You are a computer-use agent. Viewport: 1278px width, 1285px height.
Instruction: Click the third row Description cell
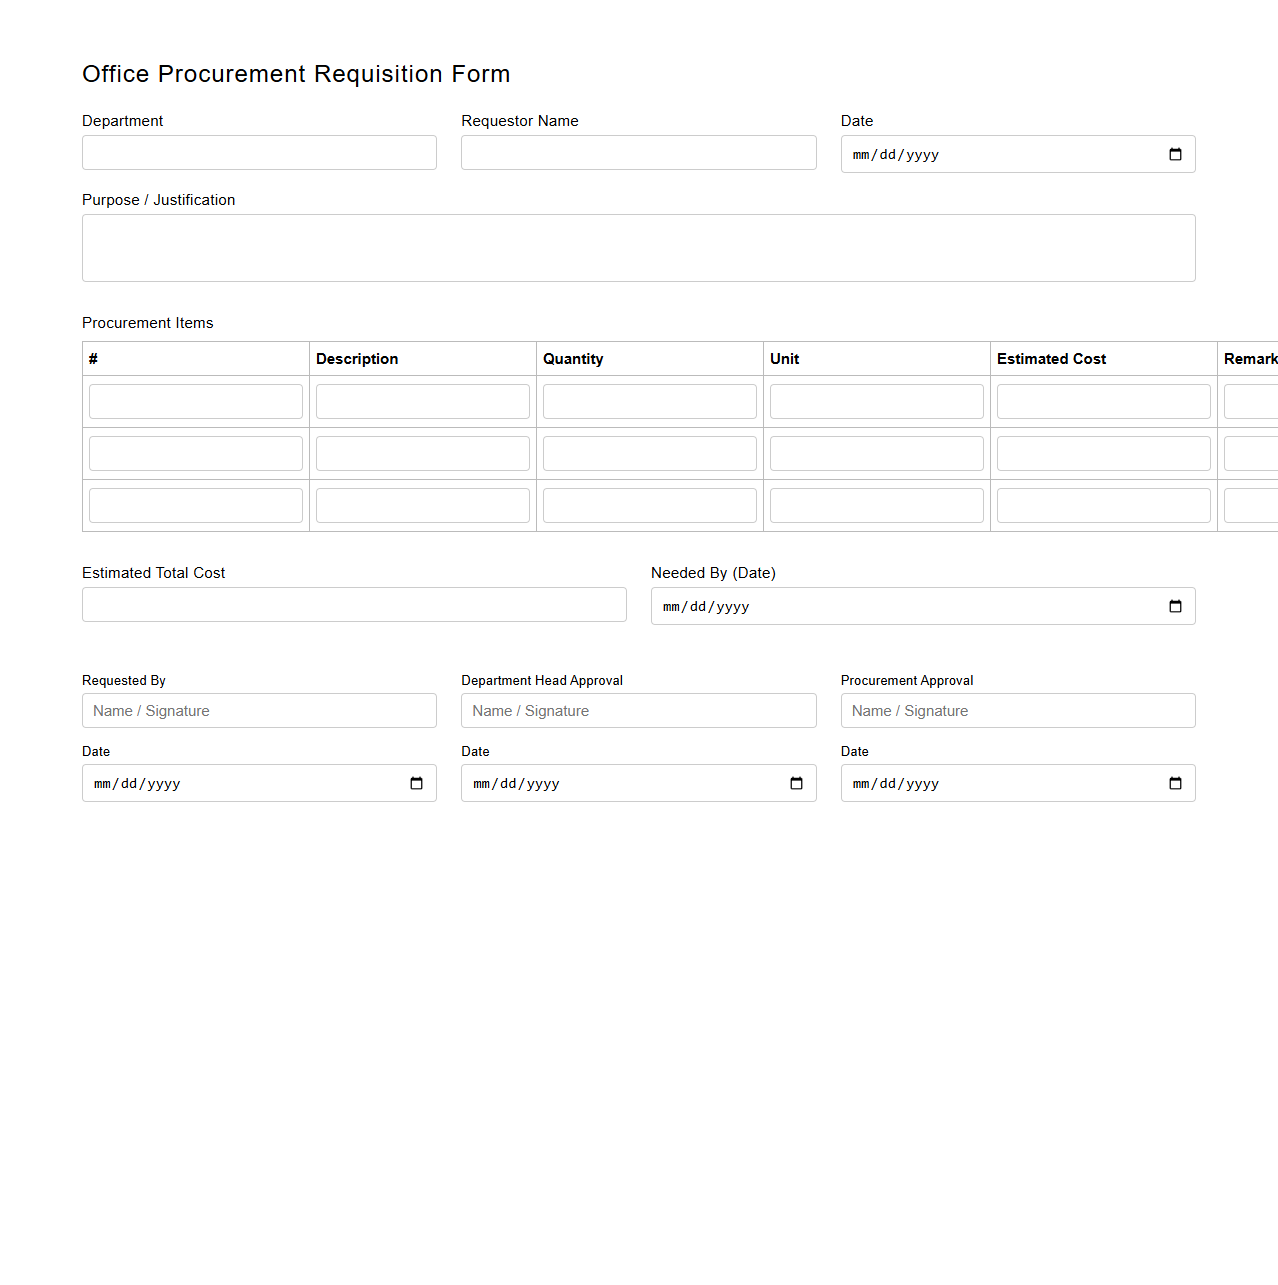[422, 505]
